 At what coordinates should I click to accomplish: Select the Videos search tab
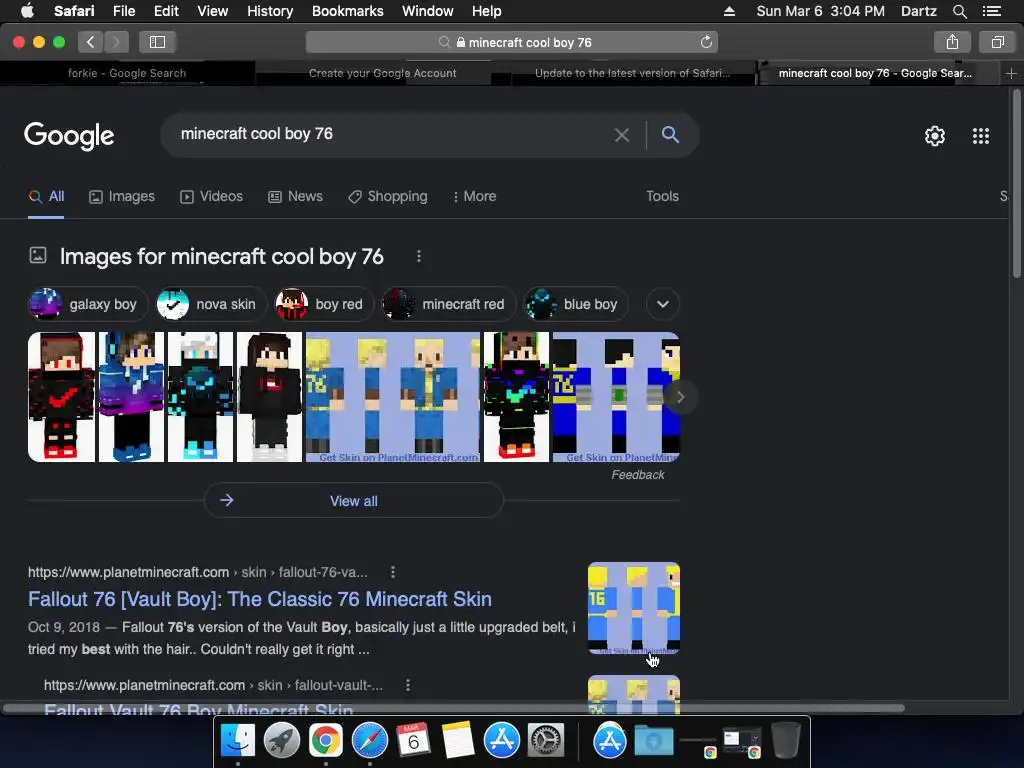click(212, 197)
